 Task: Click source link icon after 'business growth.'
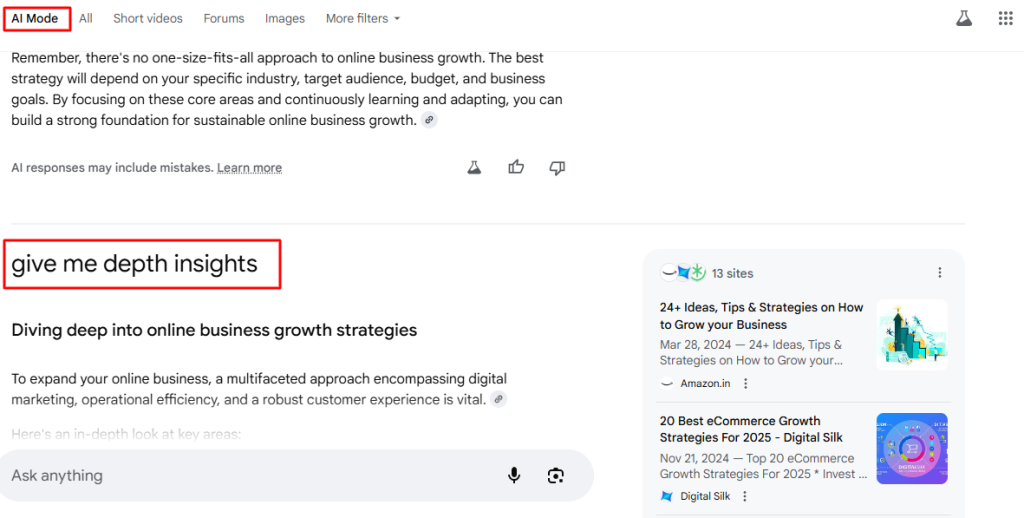pyautogui.click(x=429, y=120)
